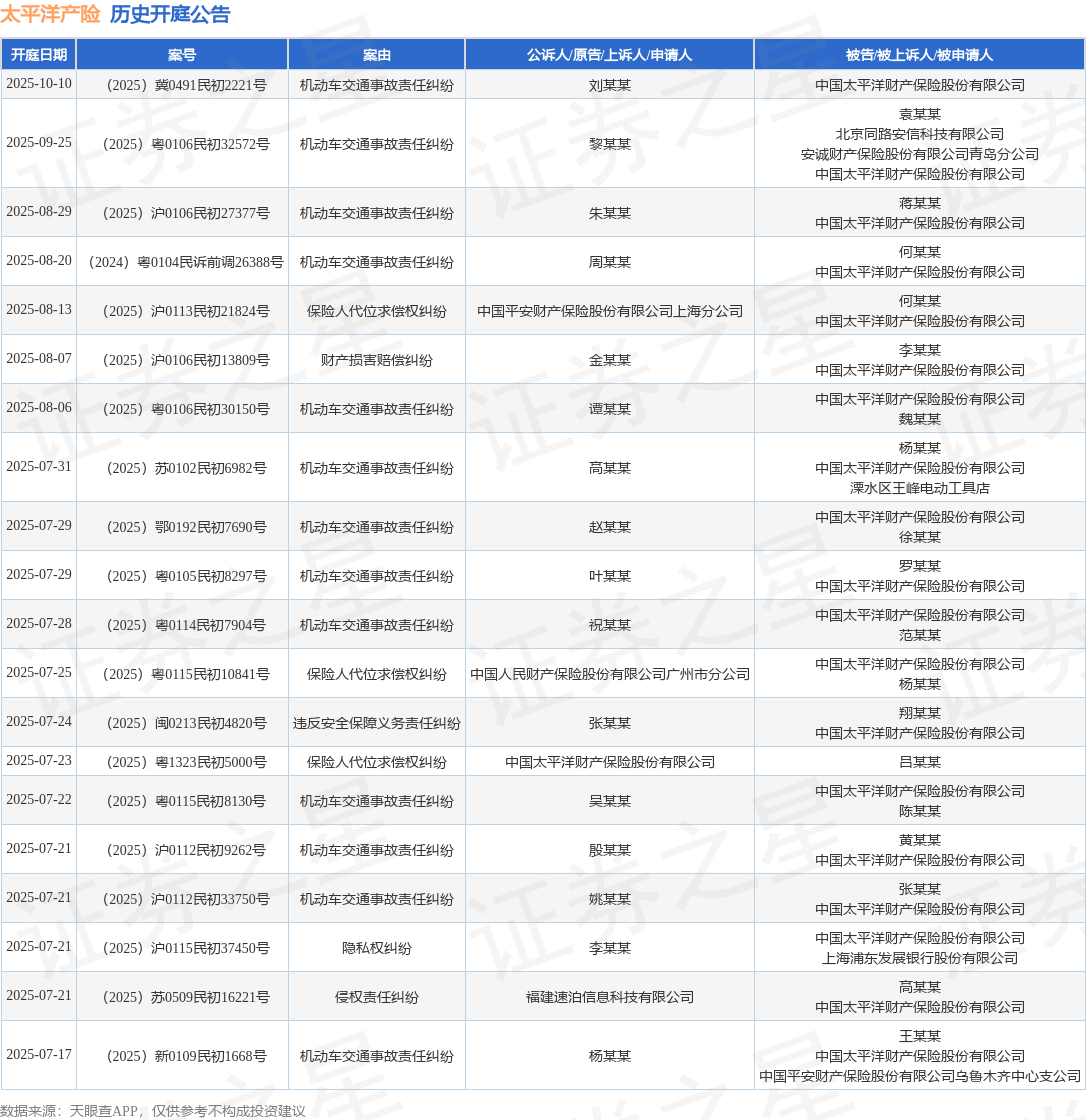
Task: Click plaintiff 中国平安财产保险股份有限公司上海分公司
Action: 609,311
